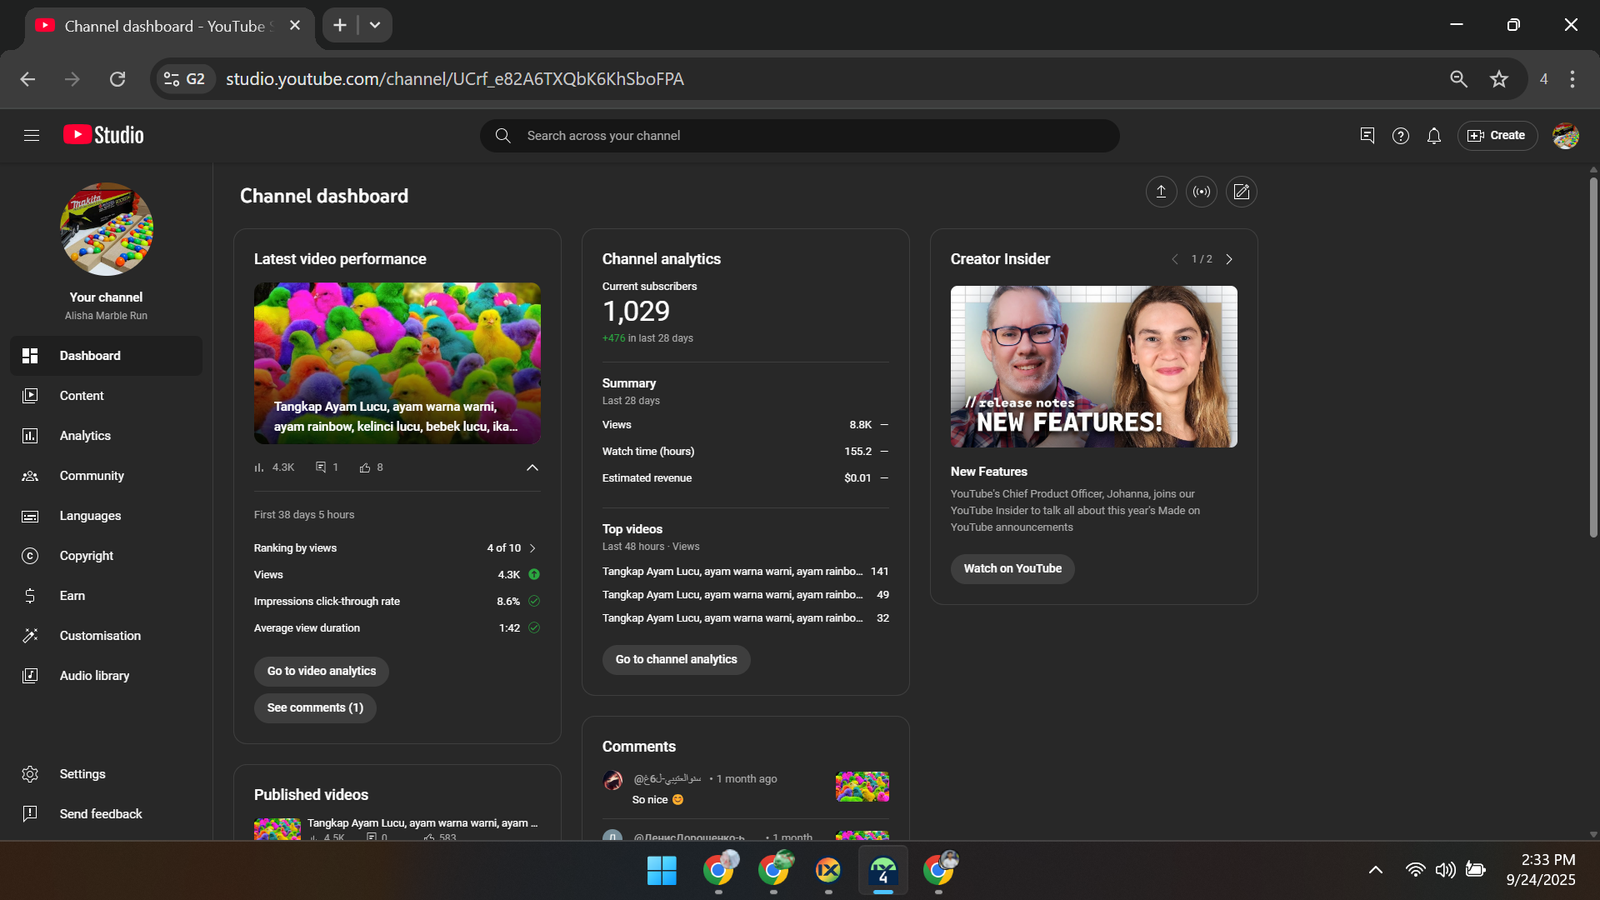This screenshot has height=900, width=1600.
Task: Toggle the hamburger sidebar menu
Action: [x=31, y=136]
